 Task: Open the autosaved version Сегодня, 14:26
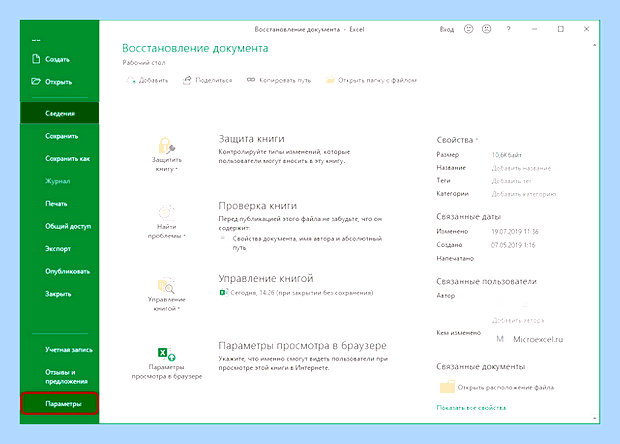click(x=302, y=293)
